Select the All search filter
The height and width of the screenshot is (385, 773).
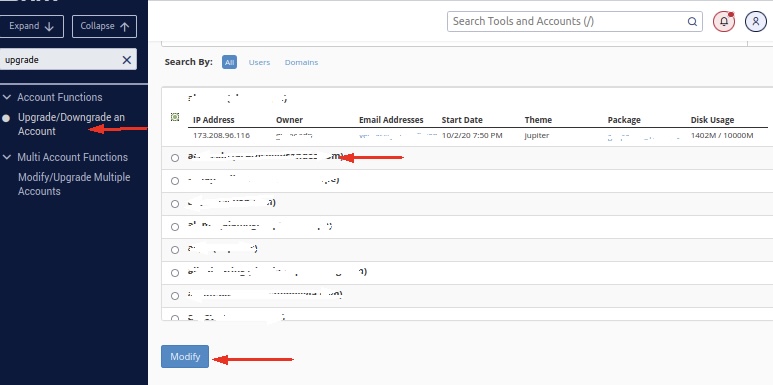pyautogui.click(x=229, y=62)
